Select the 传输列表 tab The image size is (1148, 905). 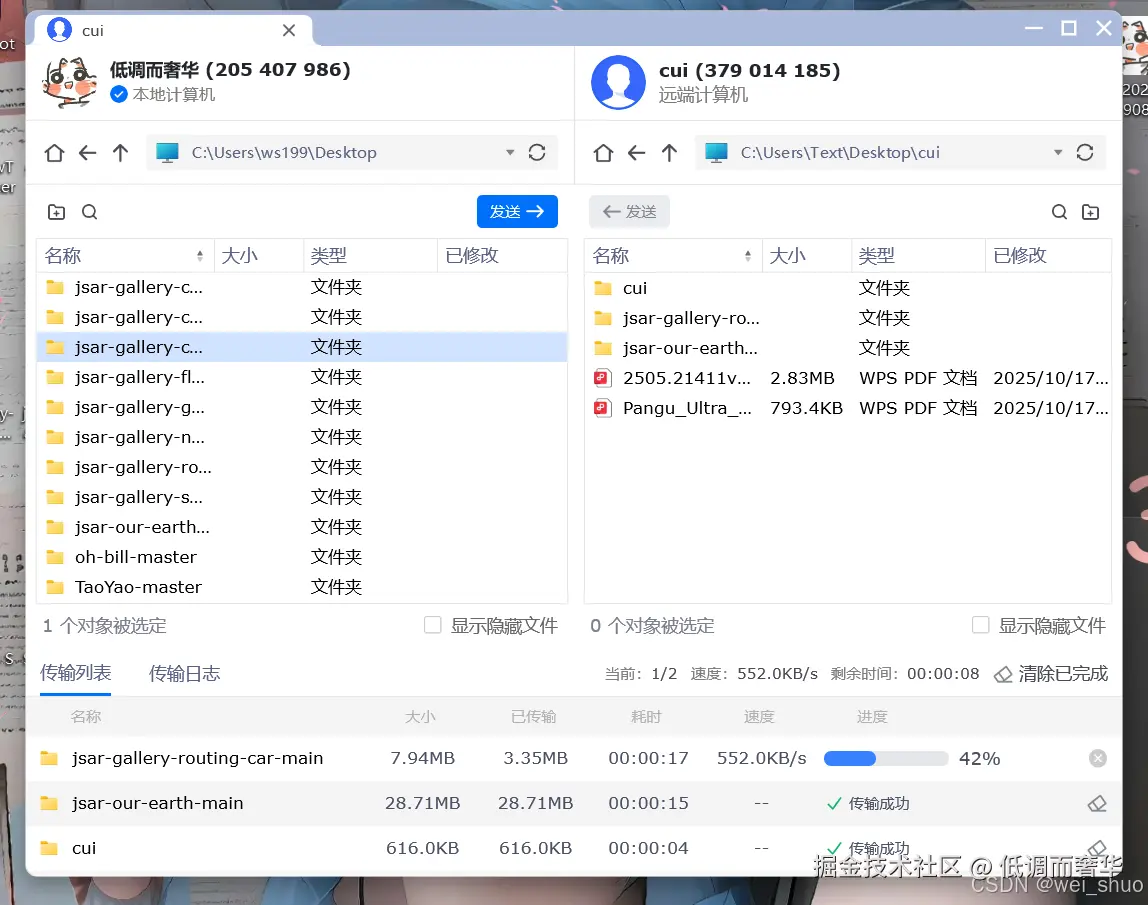pyautogui.click(x=75, y=673)
